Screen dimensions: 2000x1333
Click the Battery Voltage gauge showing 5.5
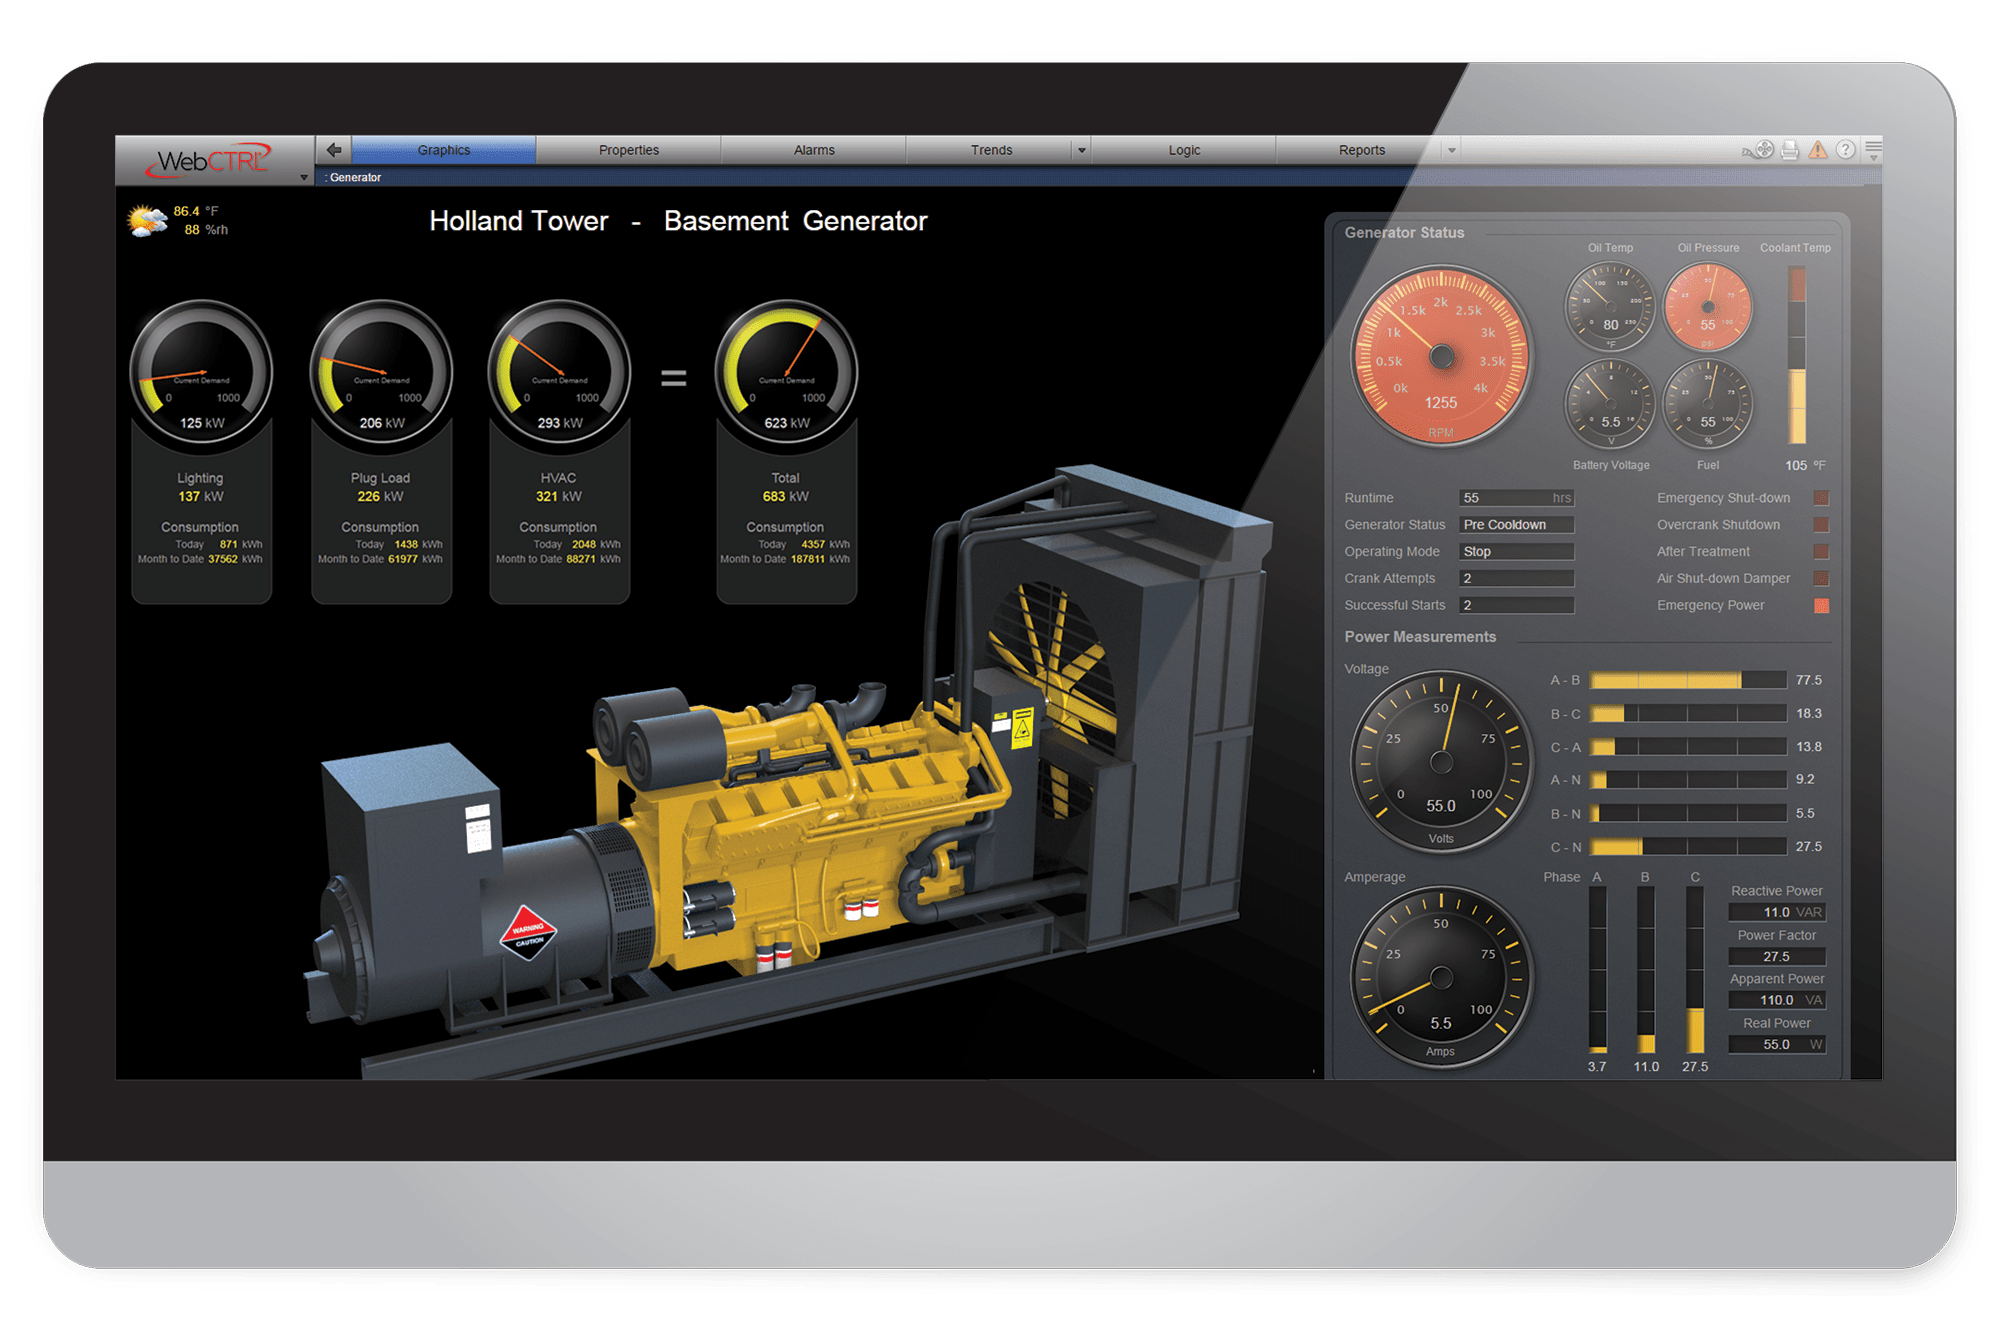click(x=1610, y=404)
